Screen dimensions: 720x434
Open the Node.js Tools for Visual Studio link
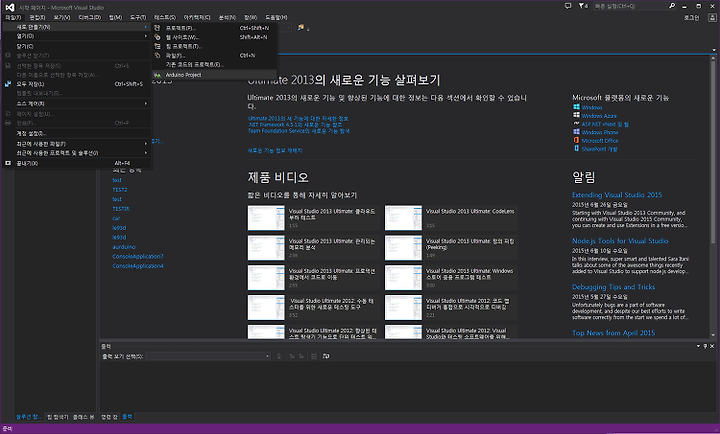click(620, 241)
